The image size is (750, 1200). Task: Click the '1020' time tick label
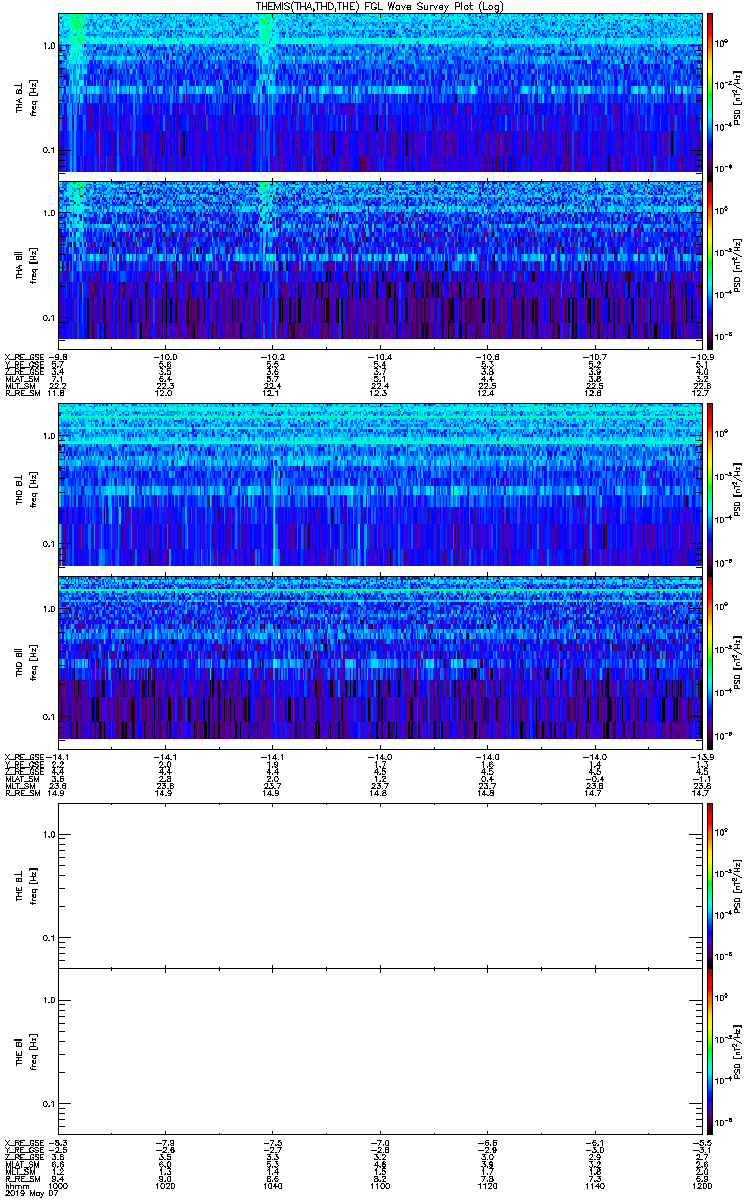tap(166, 1186)
